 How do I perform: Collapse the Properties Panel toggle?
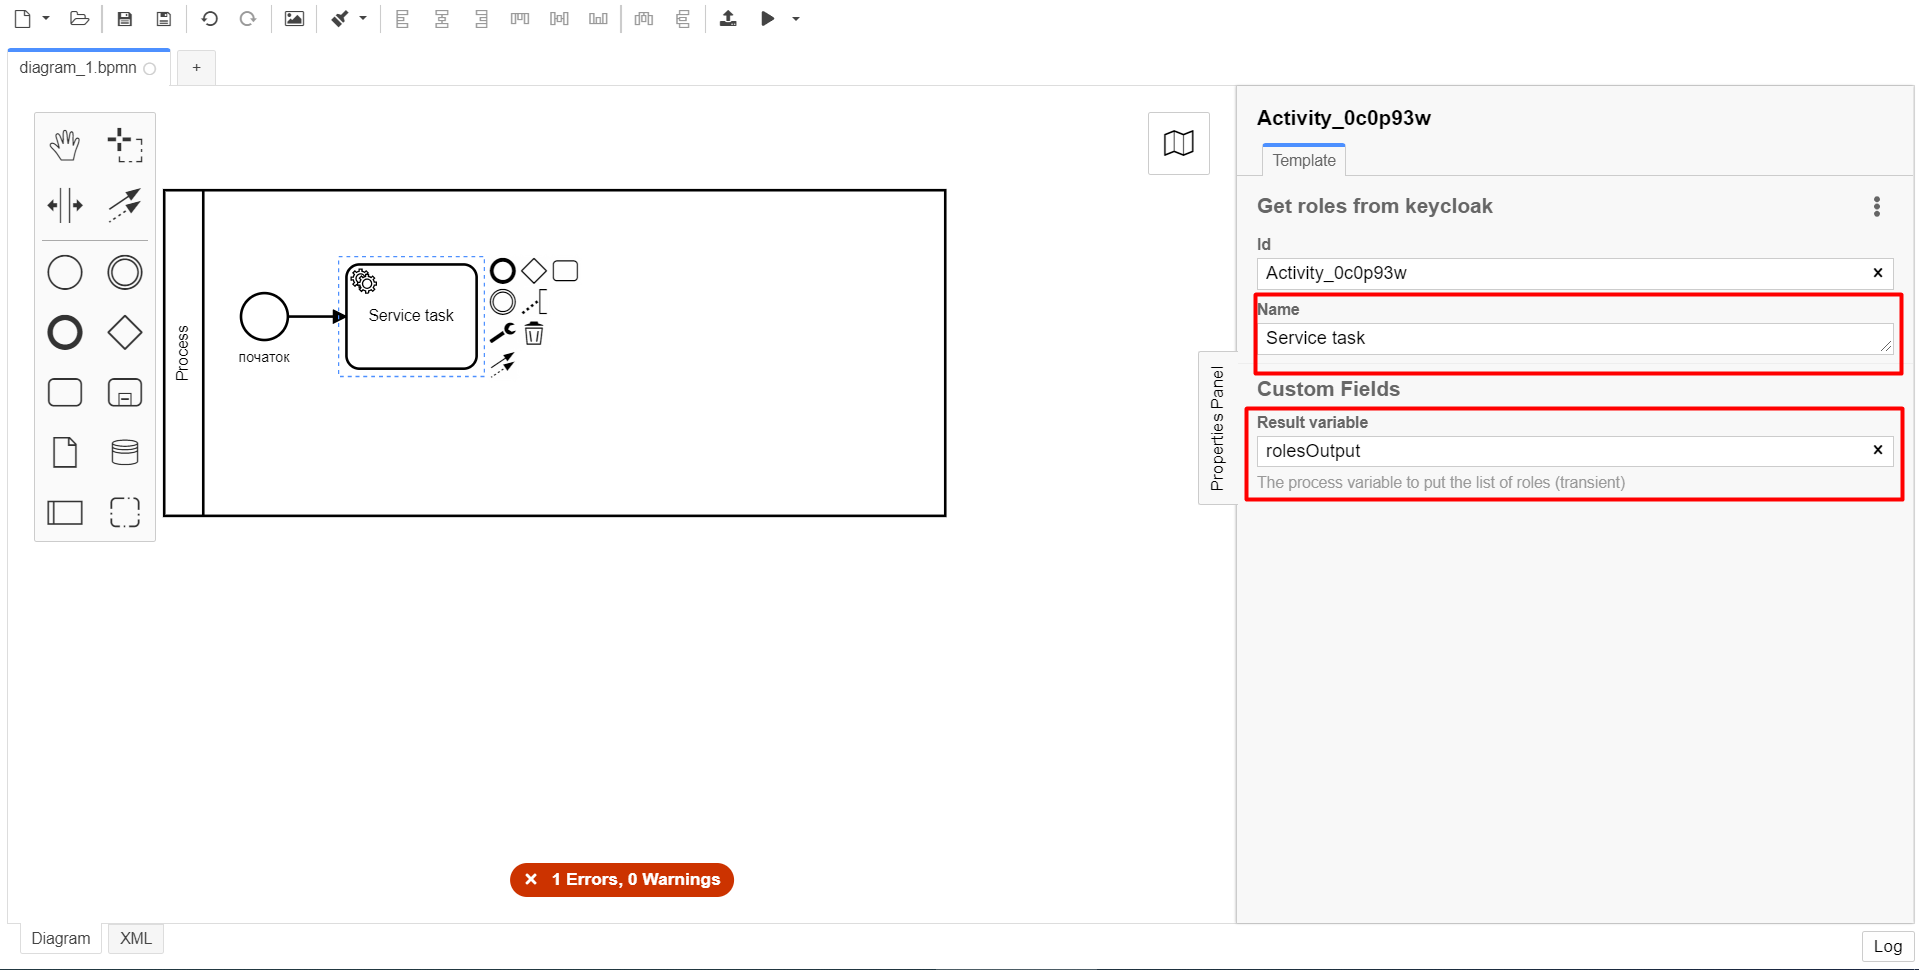1217,428
